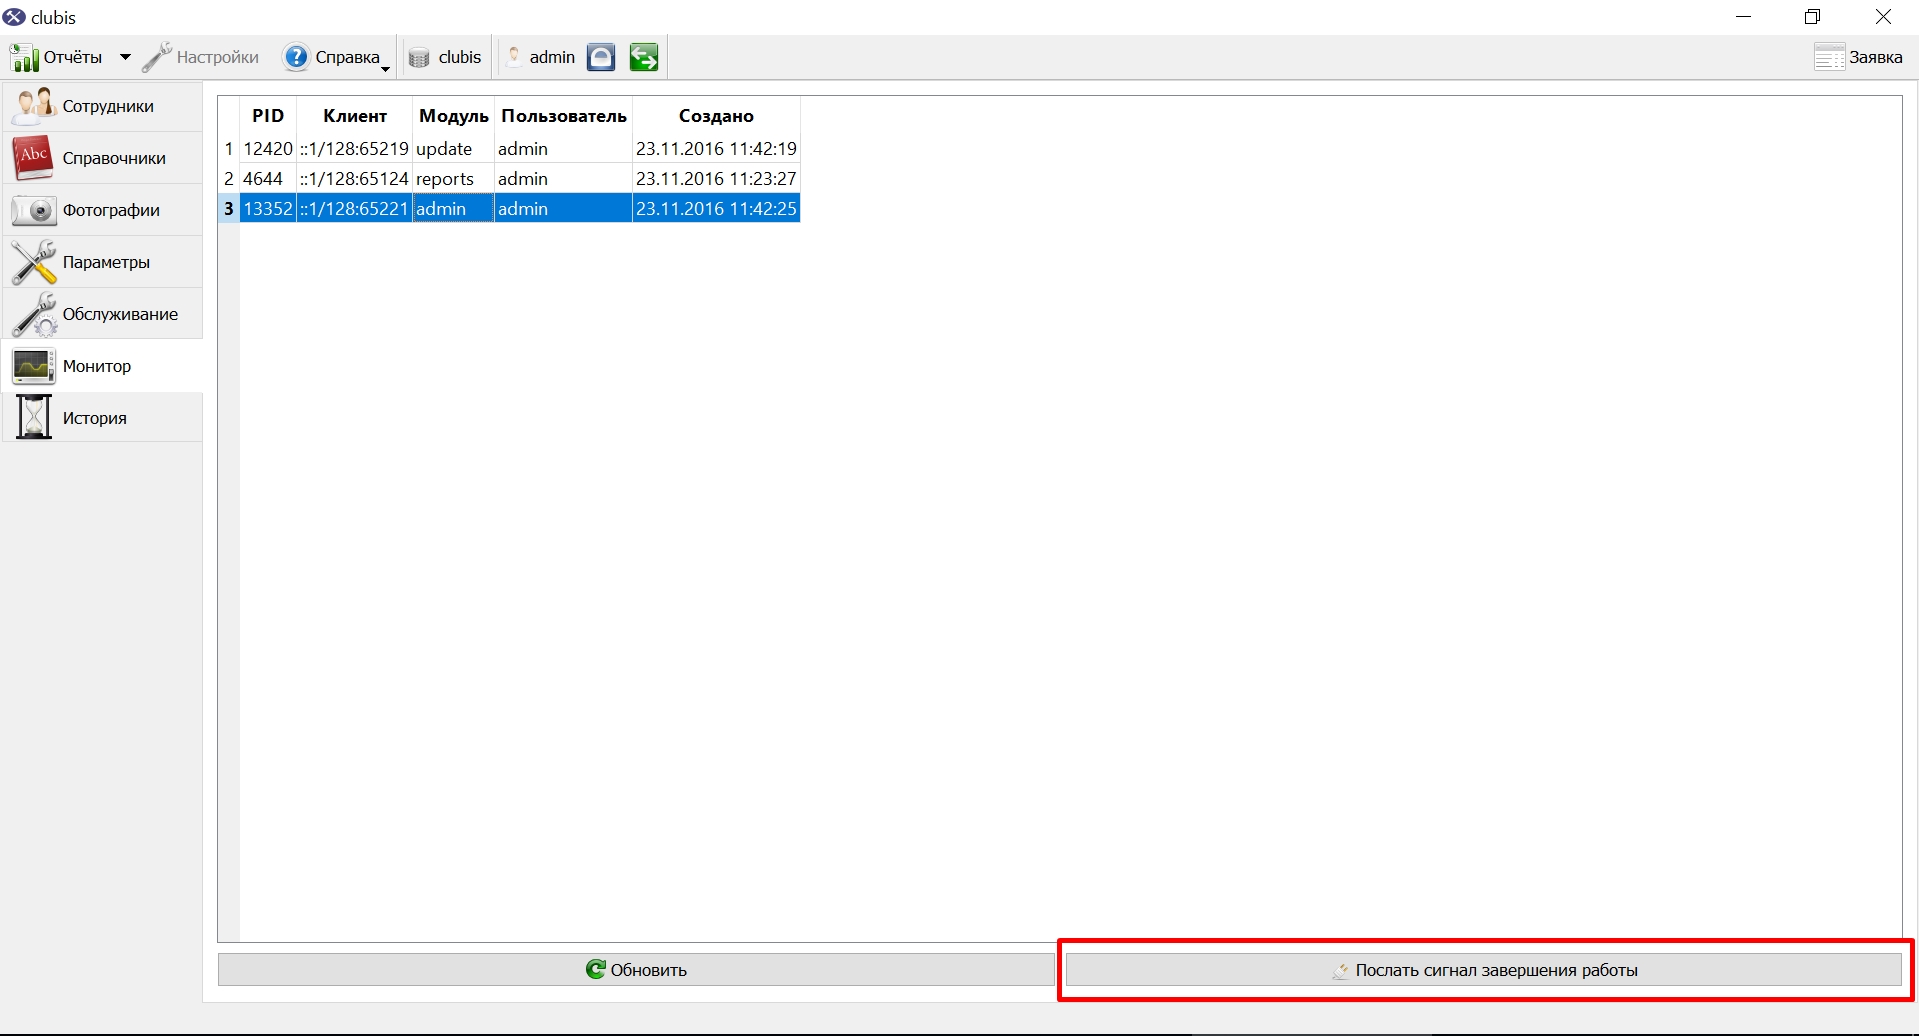The image size is (1919, 1036).
Task: Expand the Отчёты dropdown arrow
Action: click(125, 57)
